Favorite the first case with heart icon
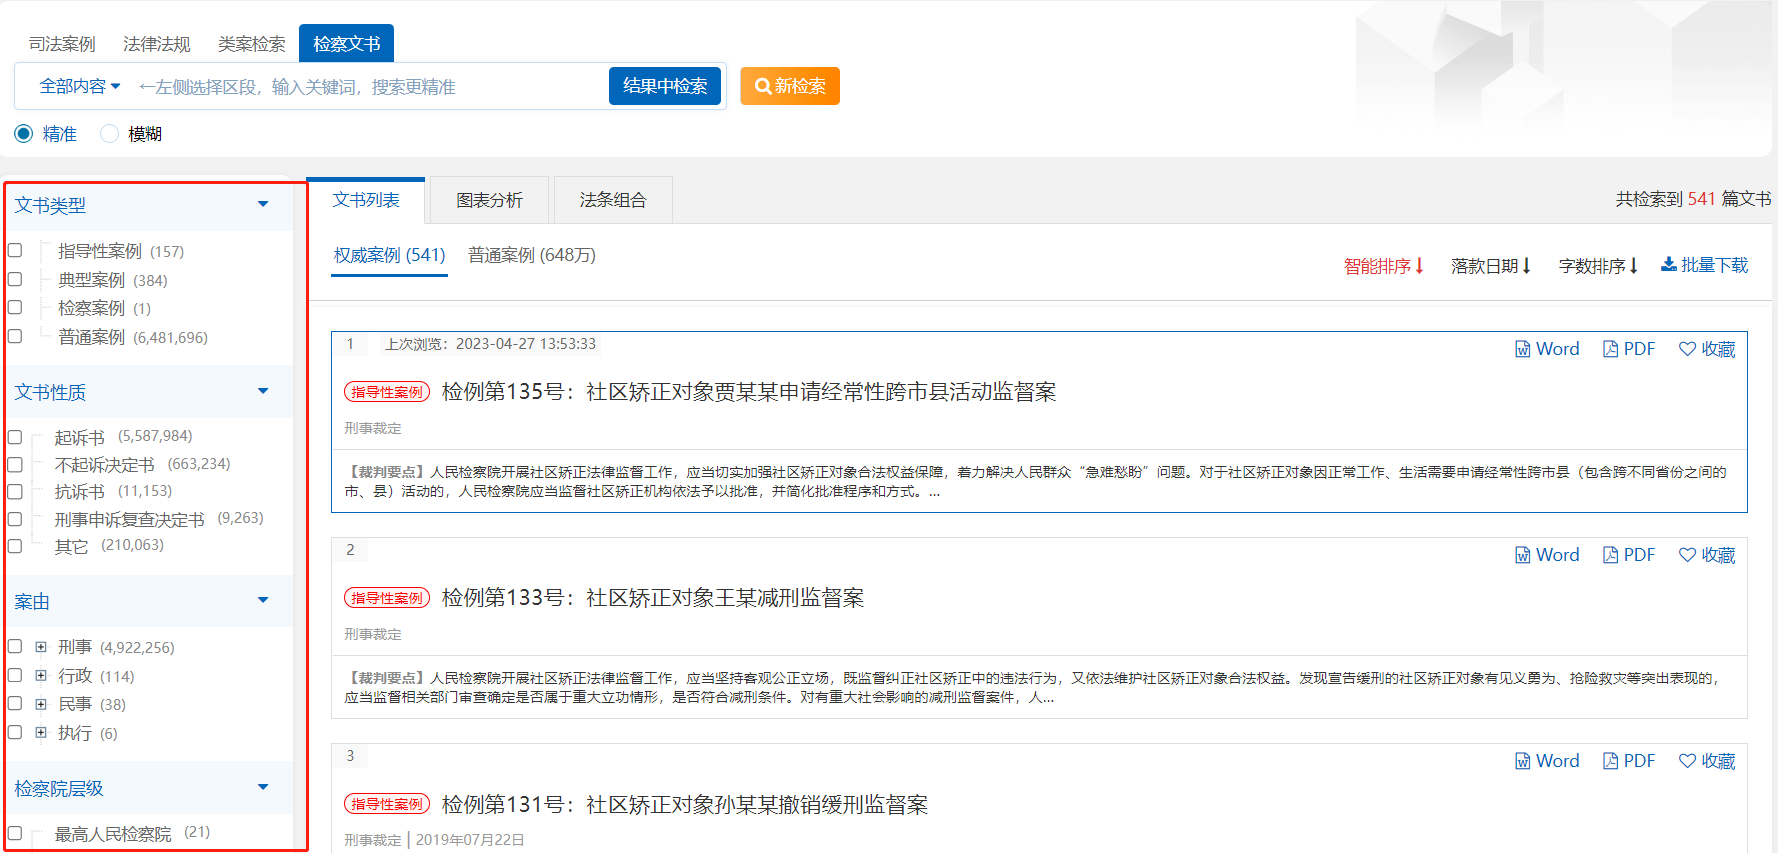The image size is (1778, 853). [1706, 349]
